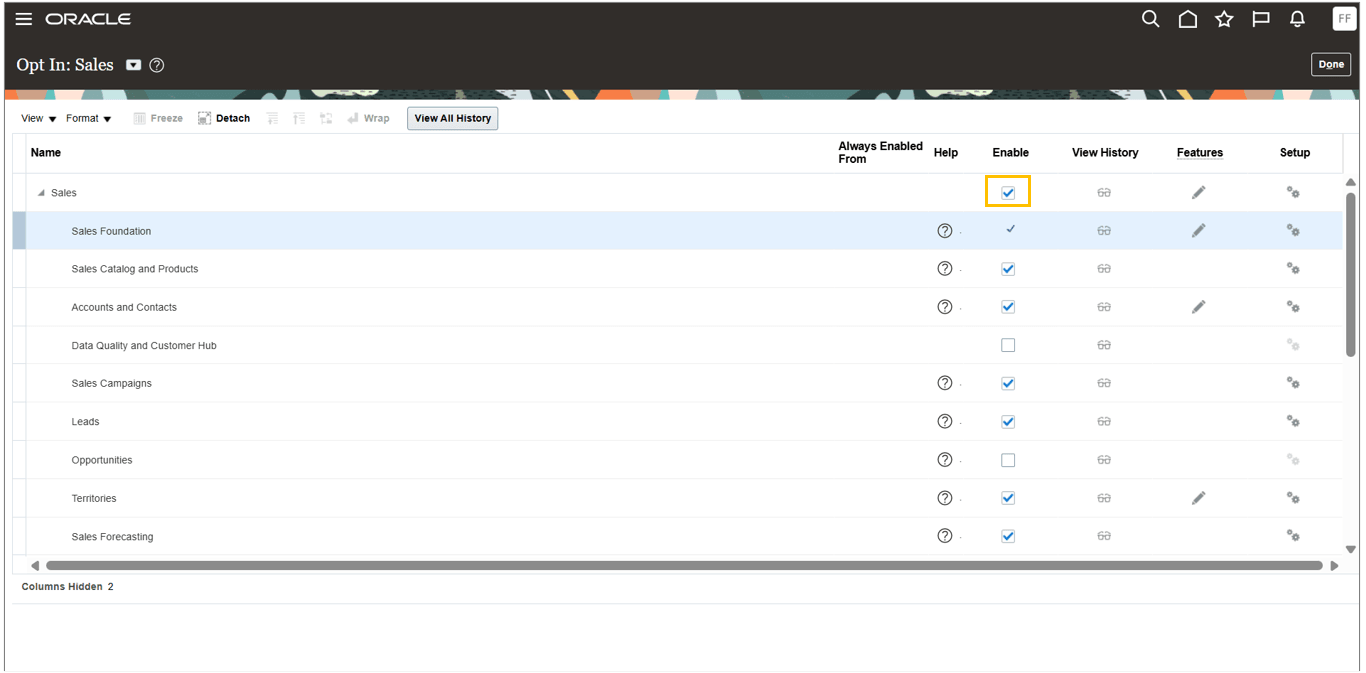Click the Enable column header
1366x673 pixels.
1010,153
